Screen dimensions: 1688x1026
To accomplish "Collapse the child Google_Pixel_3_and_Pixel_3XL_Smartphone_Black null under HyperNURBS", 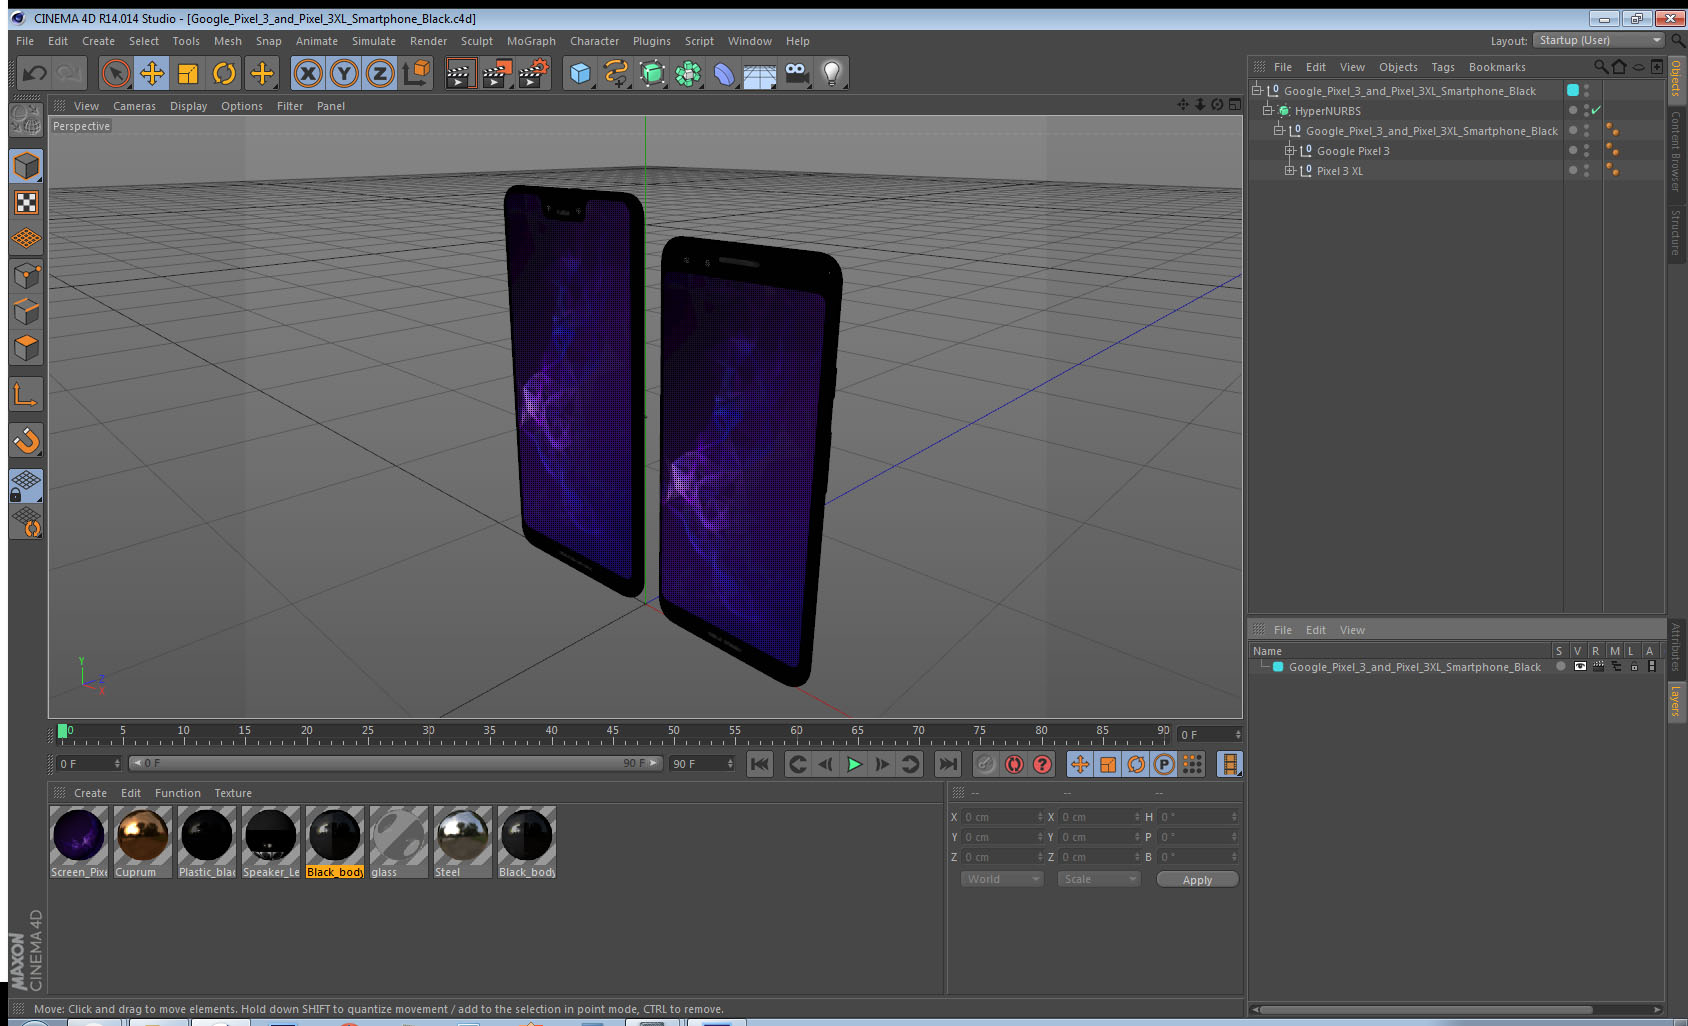I will 1279,131.
